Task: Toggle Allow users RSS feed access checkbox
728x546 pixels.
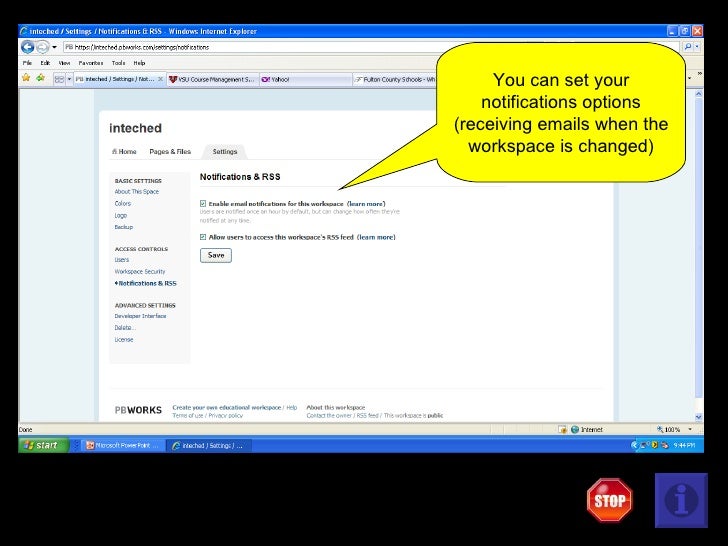Action: click(x=203, y=237)
